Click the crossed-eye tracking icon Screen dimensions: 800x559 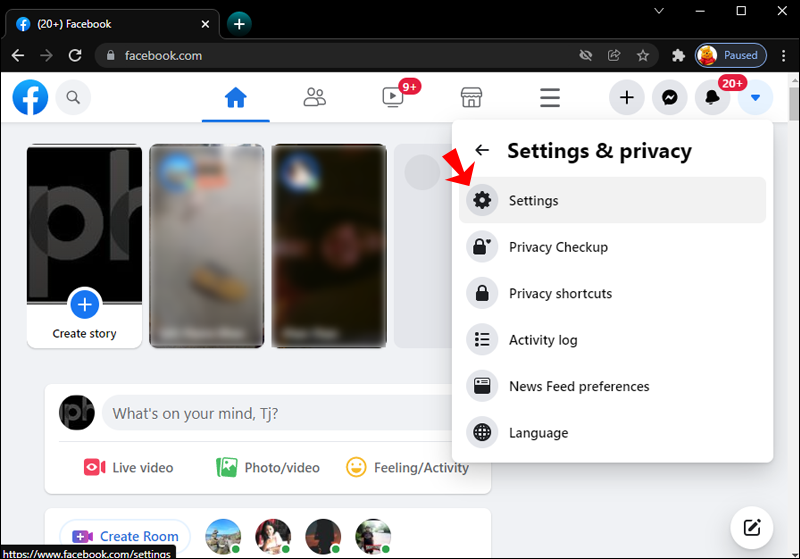[x=586, y=55]
